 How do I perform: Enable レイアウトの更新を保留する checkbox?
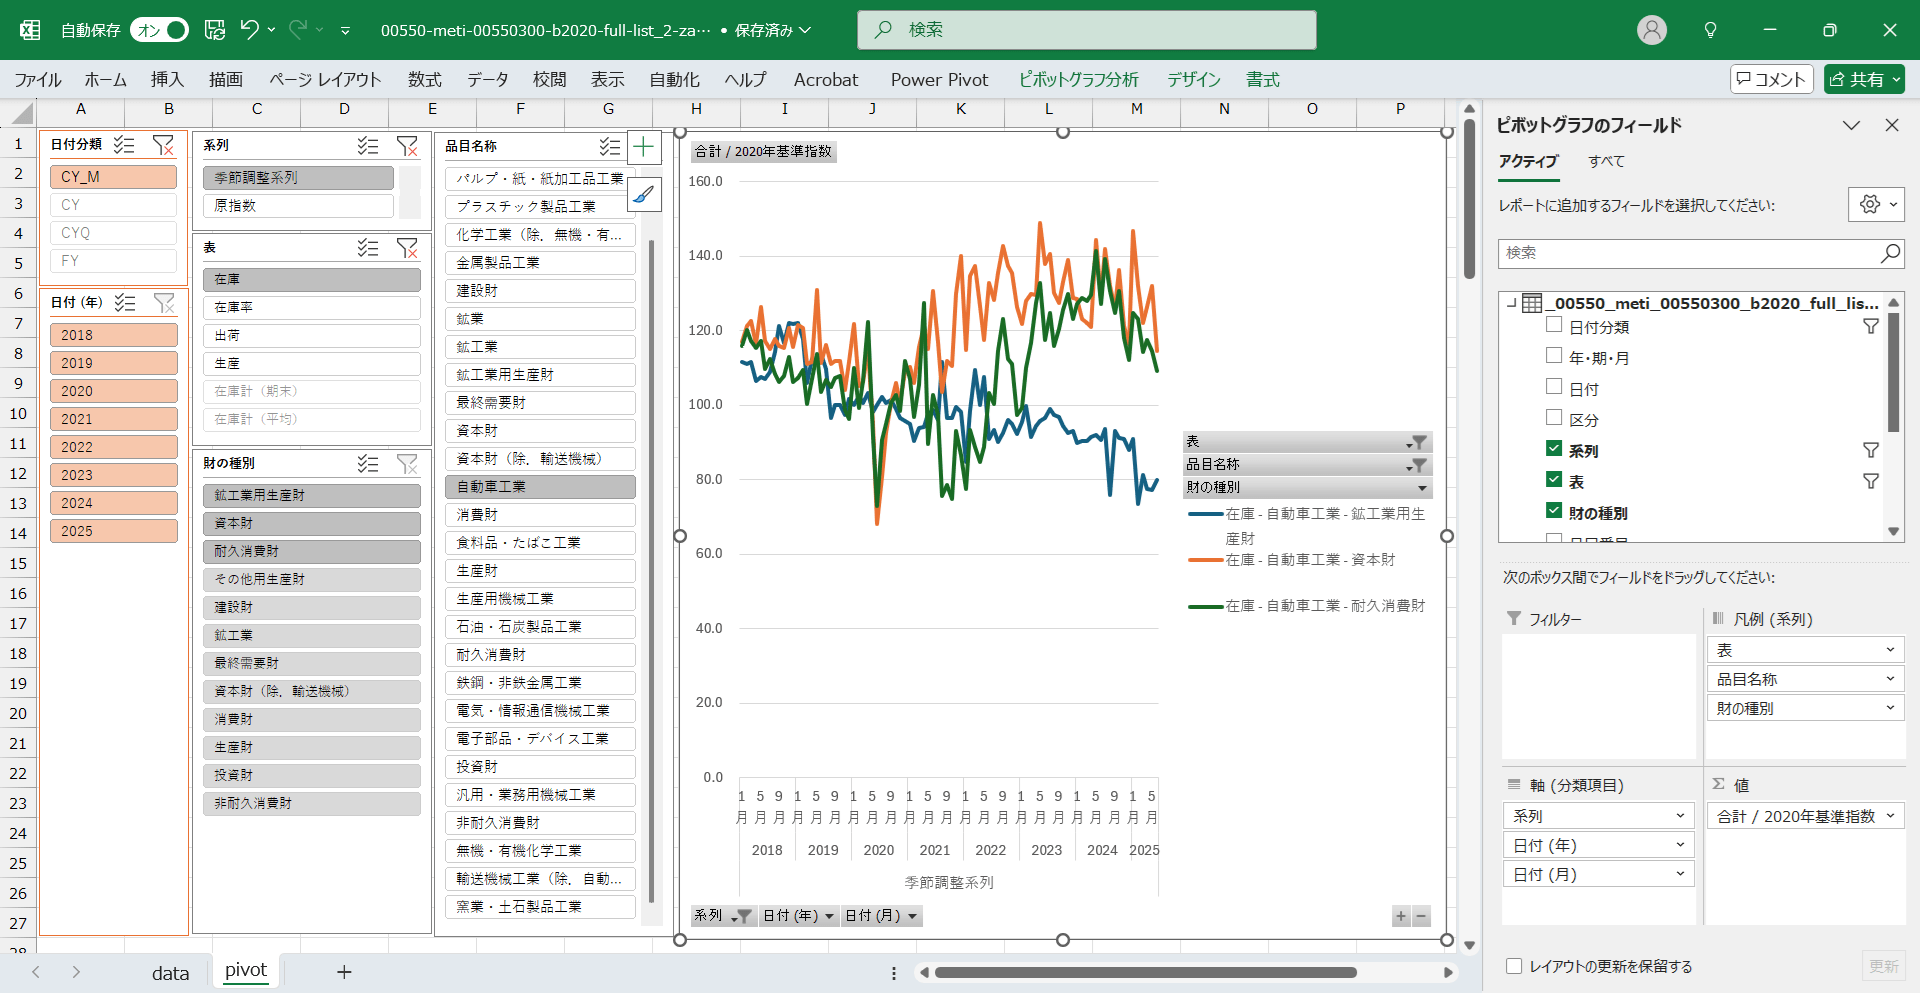1514,966
